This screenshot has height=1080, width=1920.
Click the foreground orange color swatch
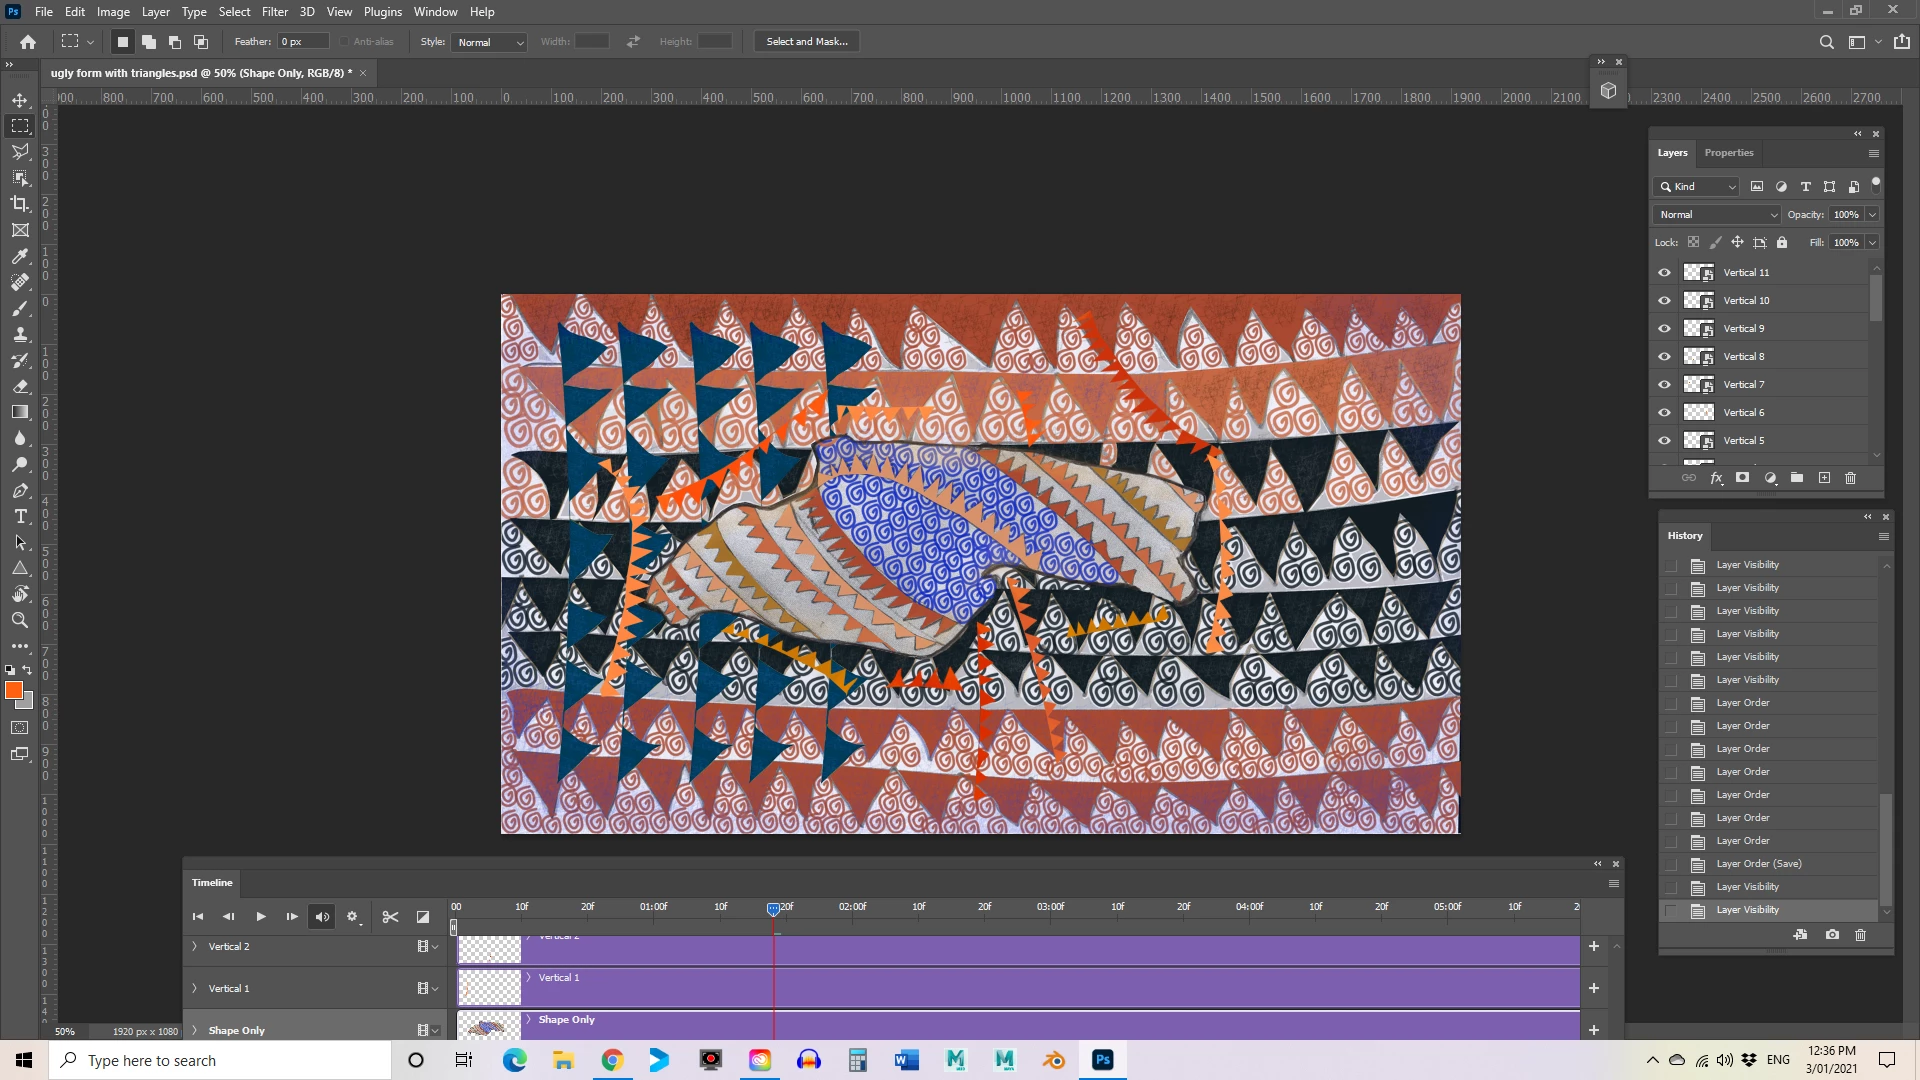14,691
